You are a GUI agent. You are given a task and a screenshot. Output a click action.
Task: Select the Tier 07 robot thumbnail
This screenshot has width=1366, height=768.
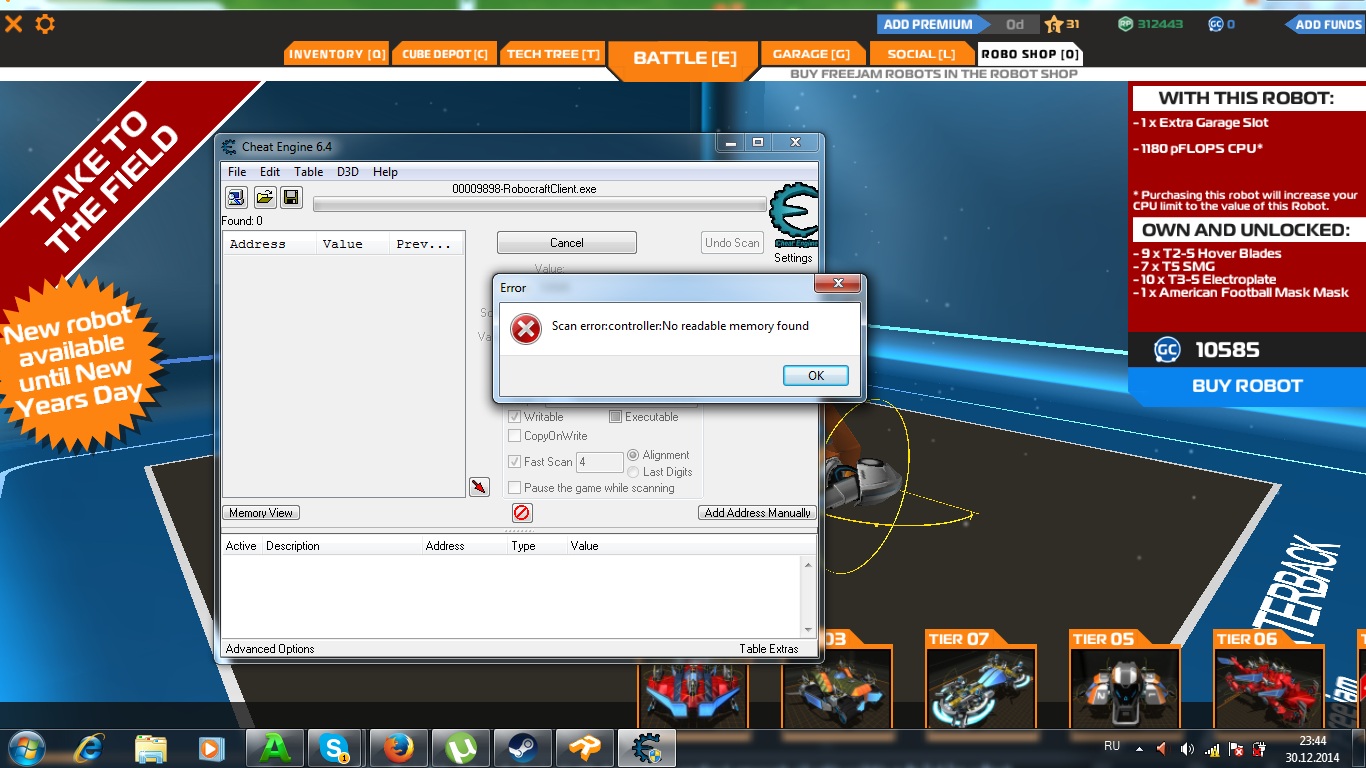[979, 687]
